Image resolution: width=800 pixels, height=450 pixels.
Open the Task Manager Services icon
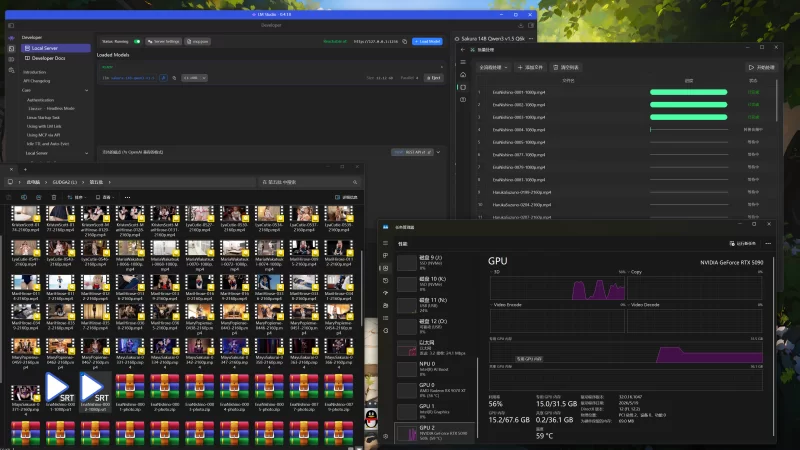pyautogui.click(x=385, y=331)
